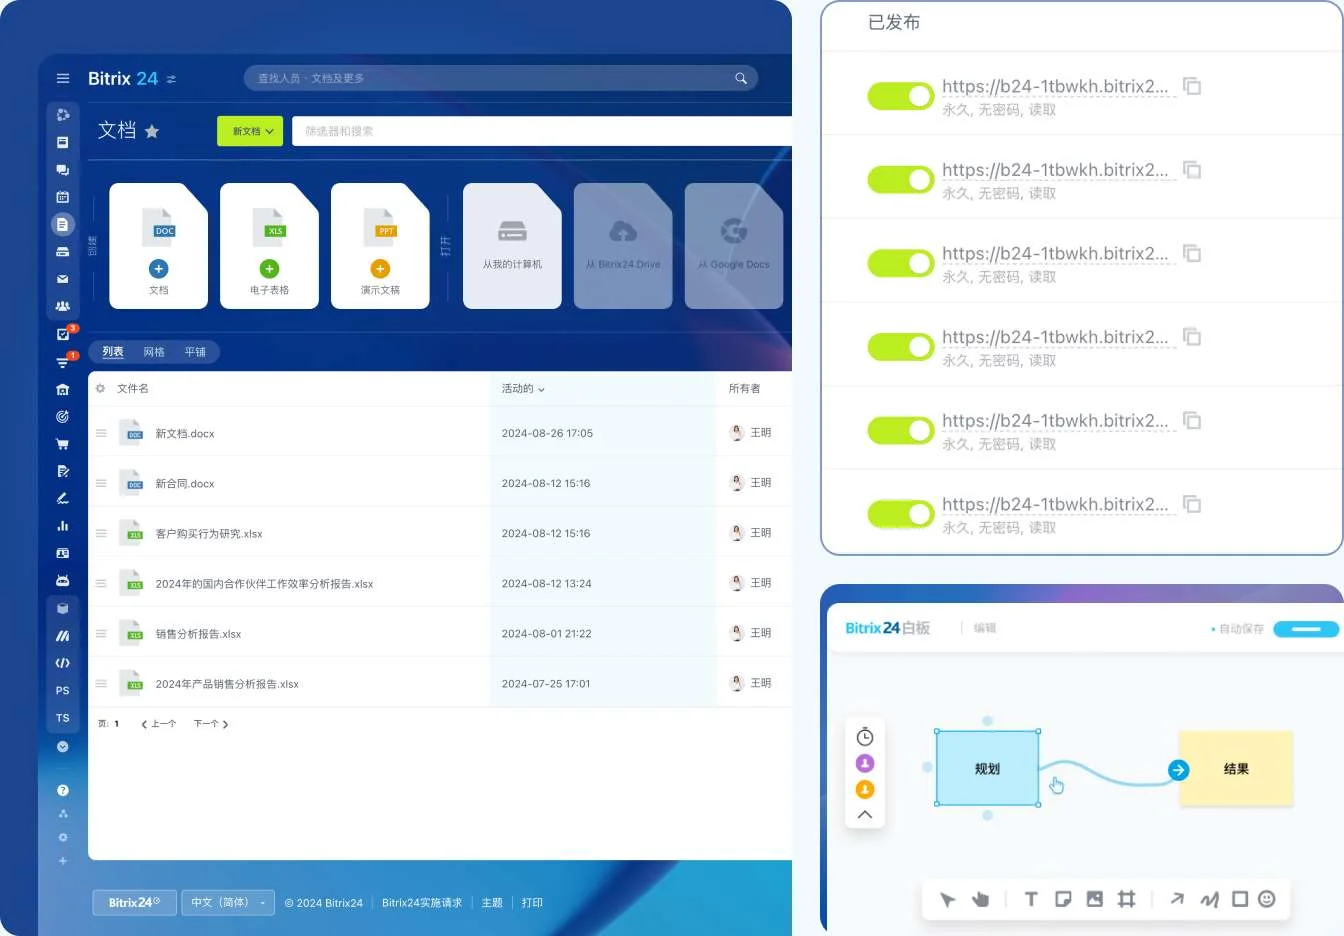The image size is (1344, 936).
Task: Switch to the 平铺 view tab
Action: click(x=195, y=352)
